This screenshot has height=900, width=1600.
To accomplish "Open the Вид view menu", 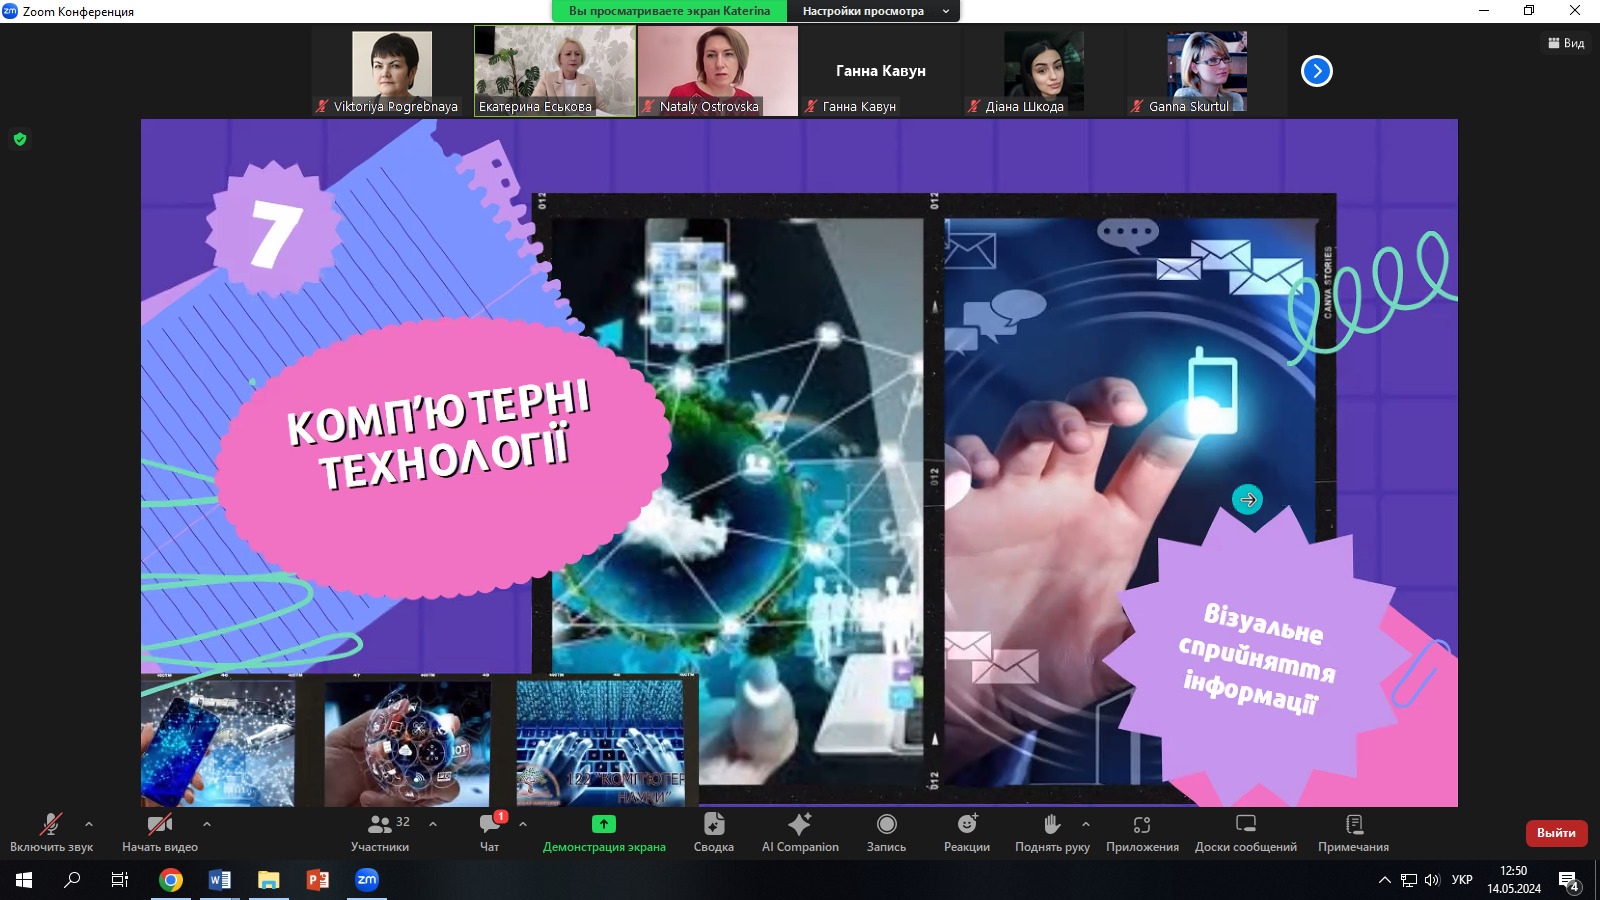I will [1566, 43].
